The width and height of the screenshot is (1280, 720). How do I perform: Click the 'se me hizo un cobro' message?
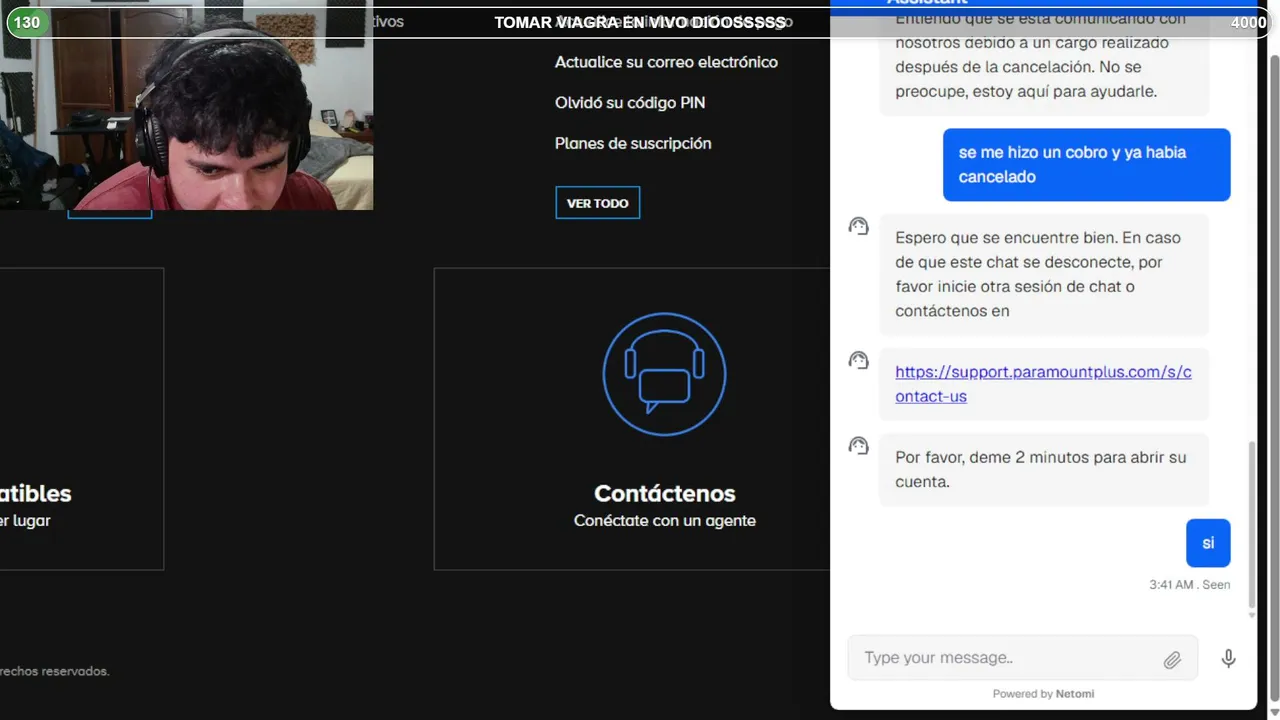(1087, 165)
